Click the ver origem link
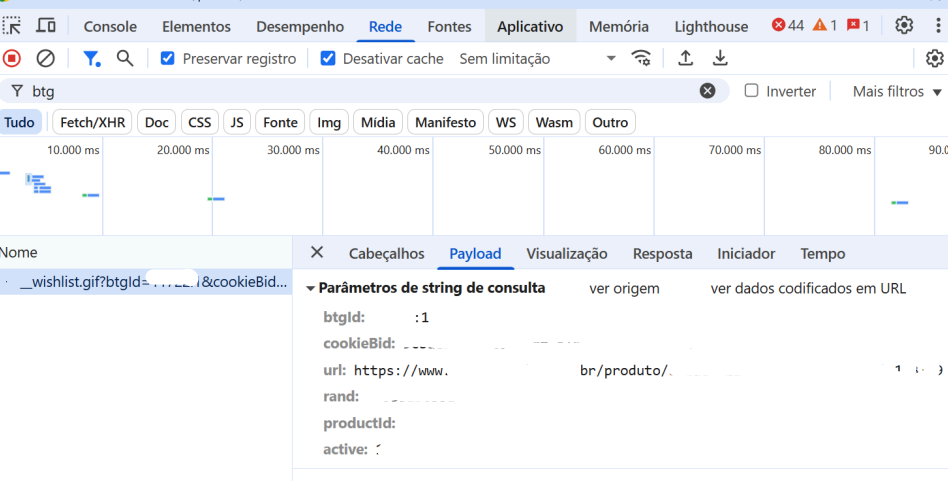The height and width of the screenshot is (481, 949). point(624,289)
